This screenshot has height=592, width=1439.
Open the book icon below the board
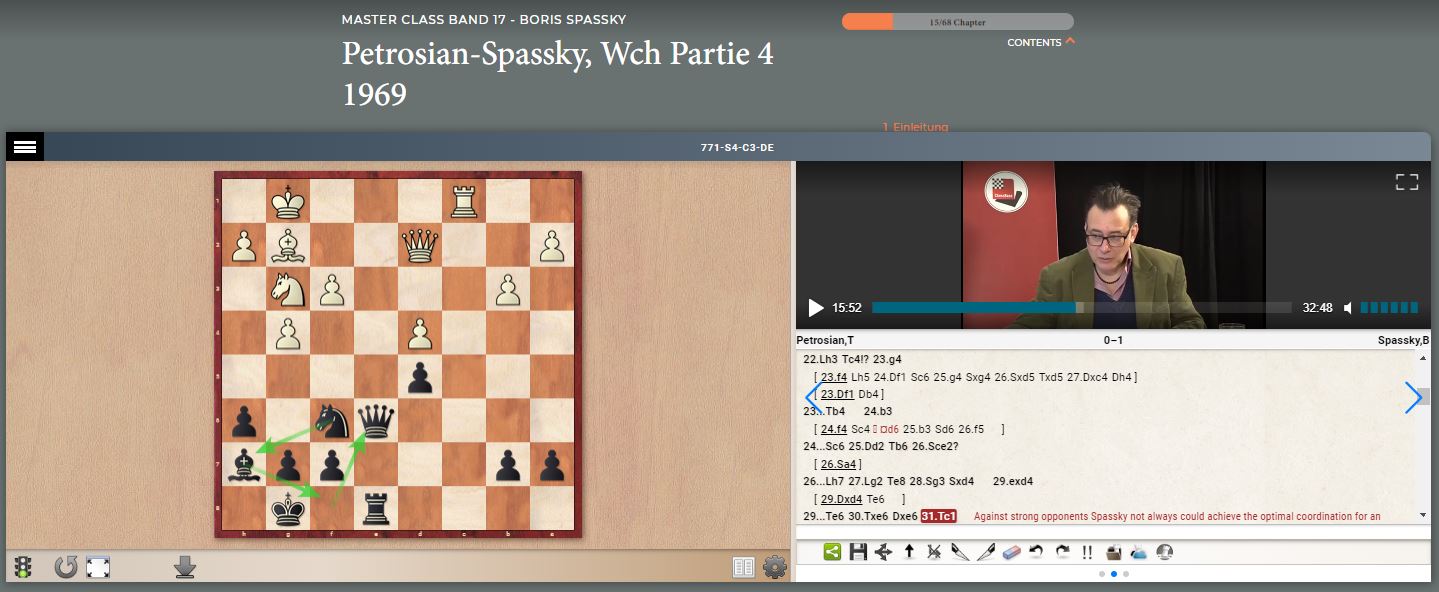click(743, 568)
